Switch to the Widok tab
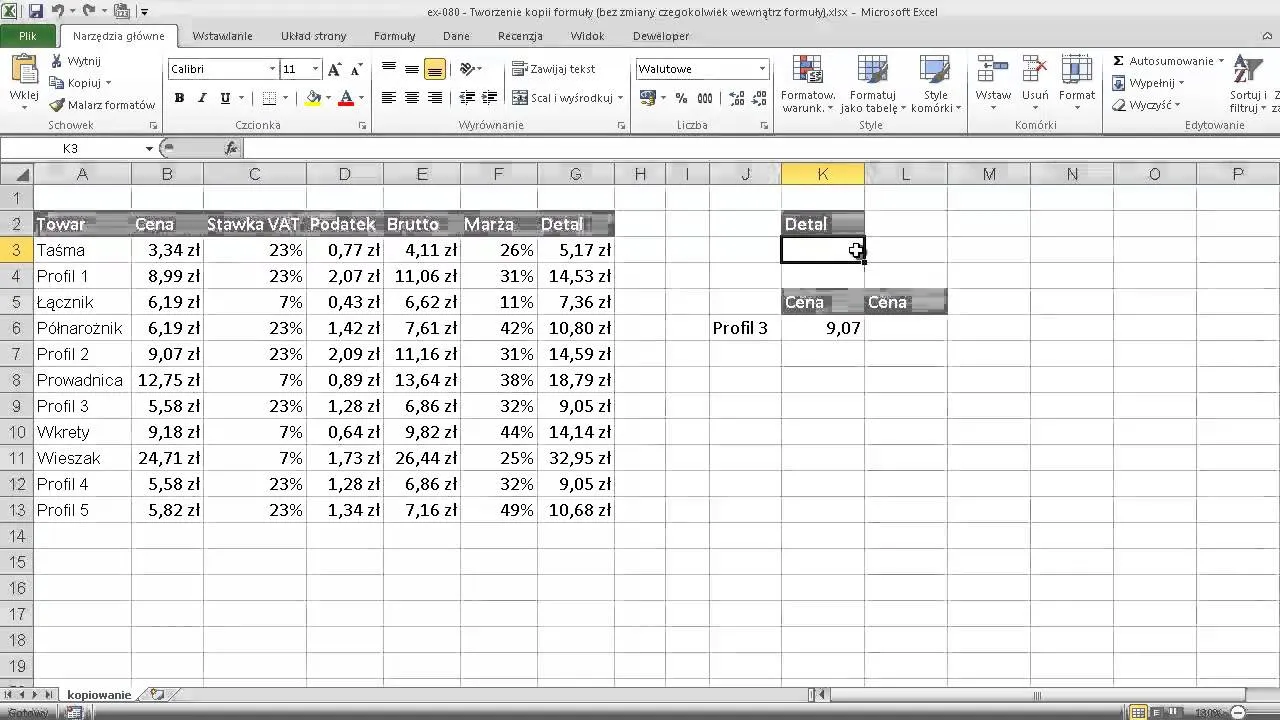The width and height of the screenshot is (1280, 720). [x=587, y=36]
